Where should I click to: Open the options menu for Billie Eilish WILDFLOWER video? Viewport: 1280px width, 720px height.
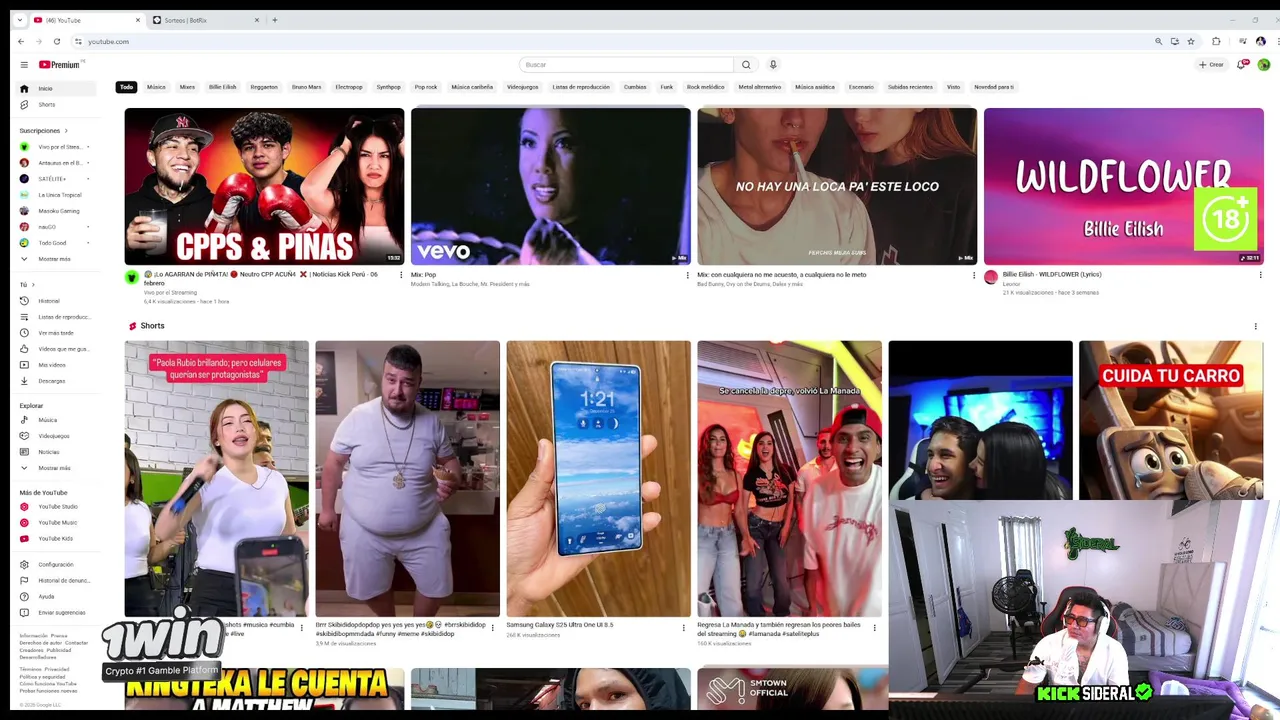point(1260,275)
